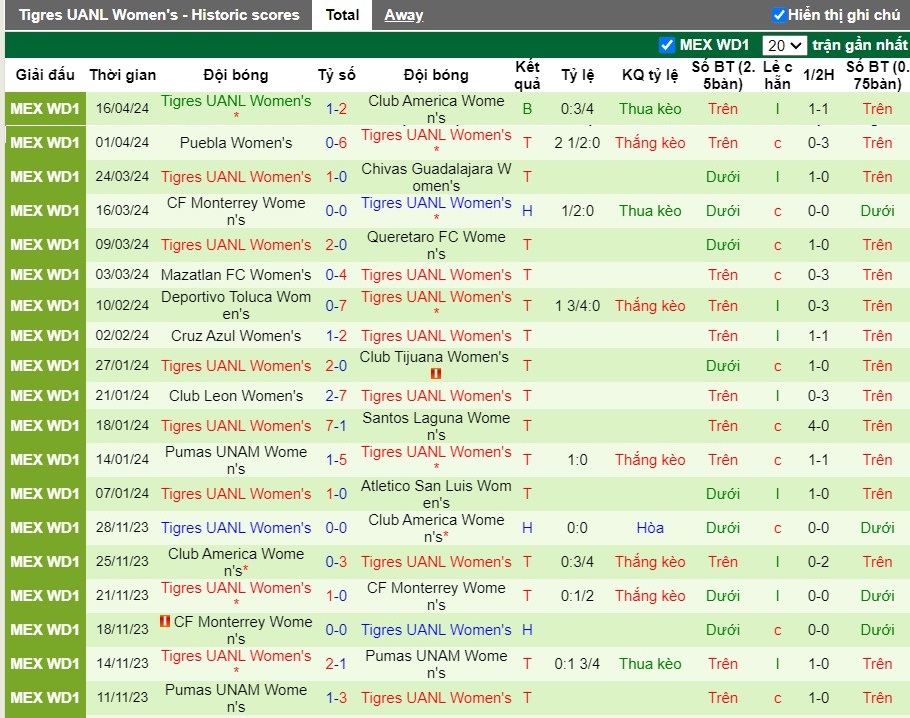Click the date 24/03/24
This screenshot has height=718, width=910.
click(x=122, y=176)
